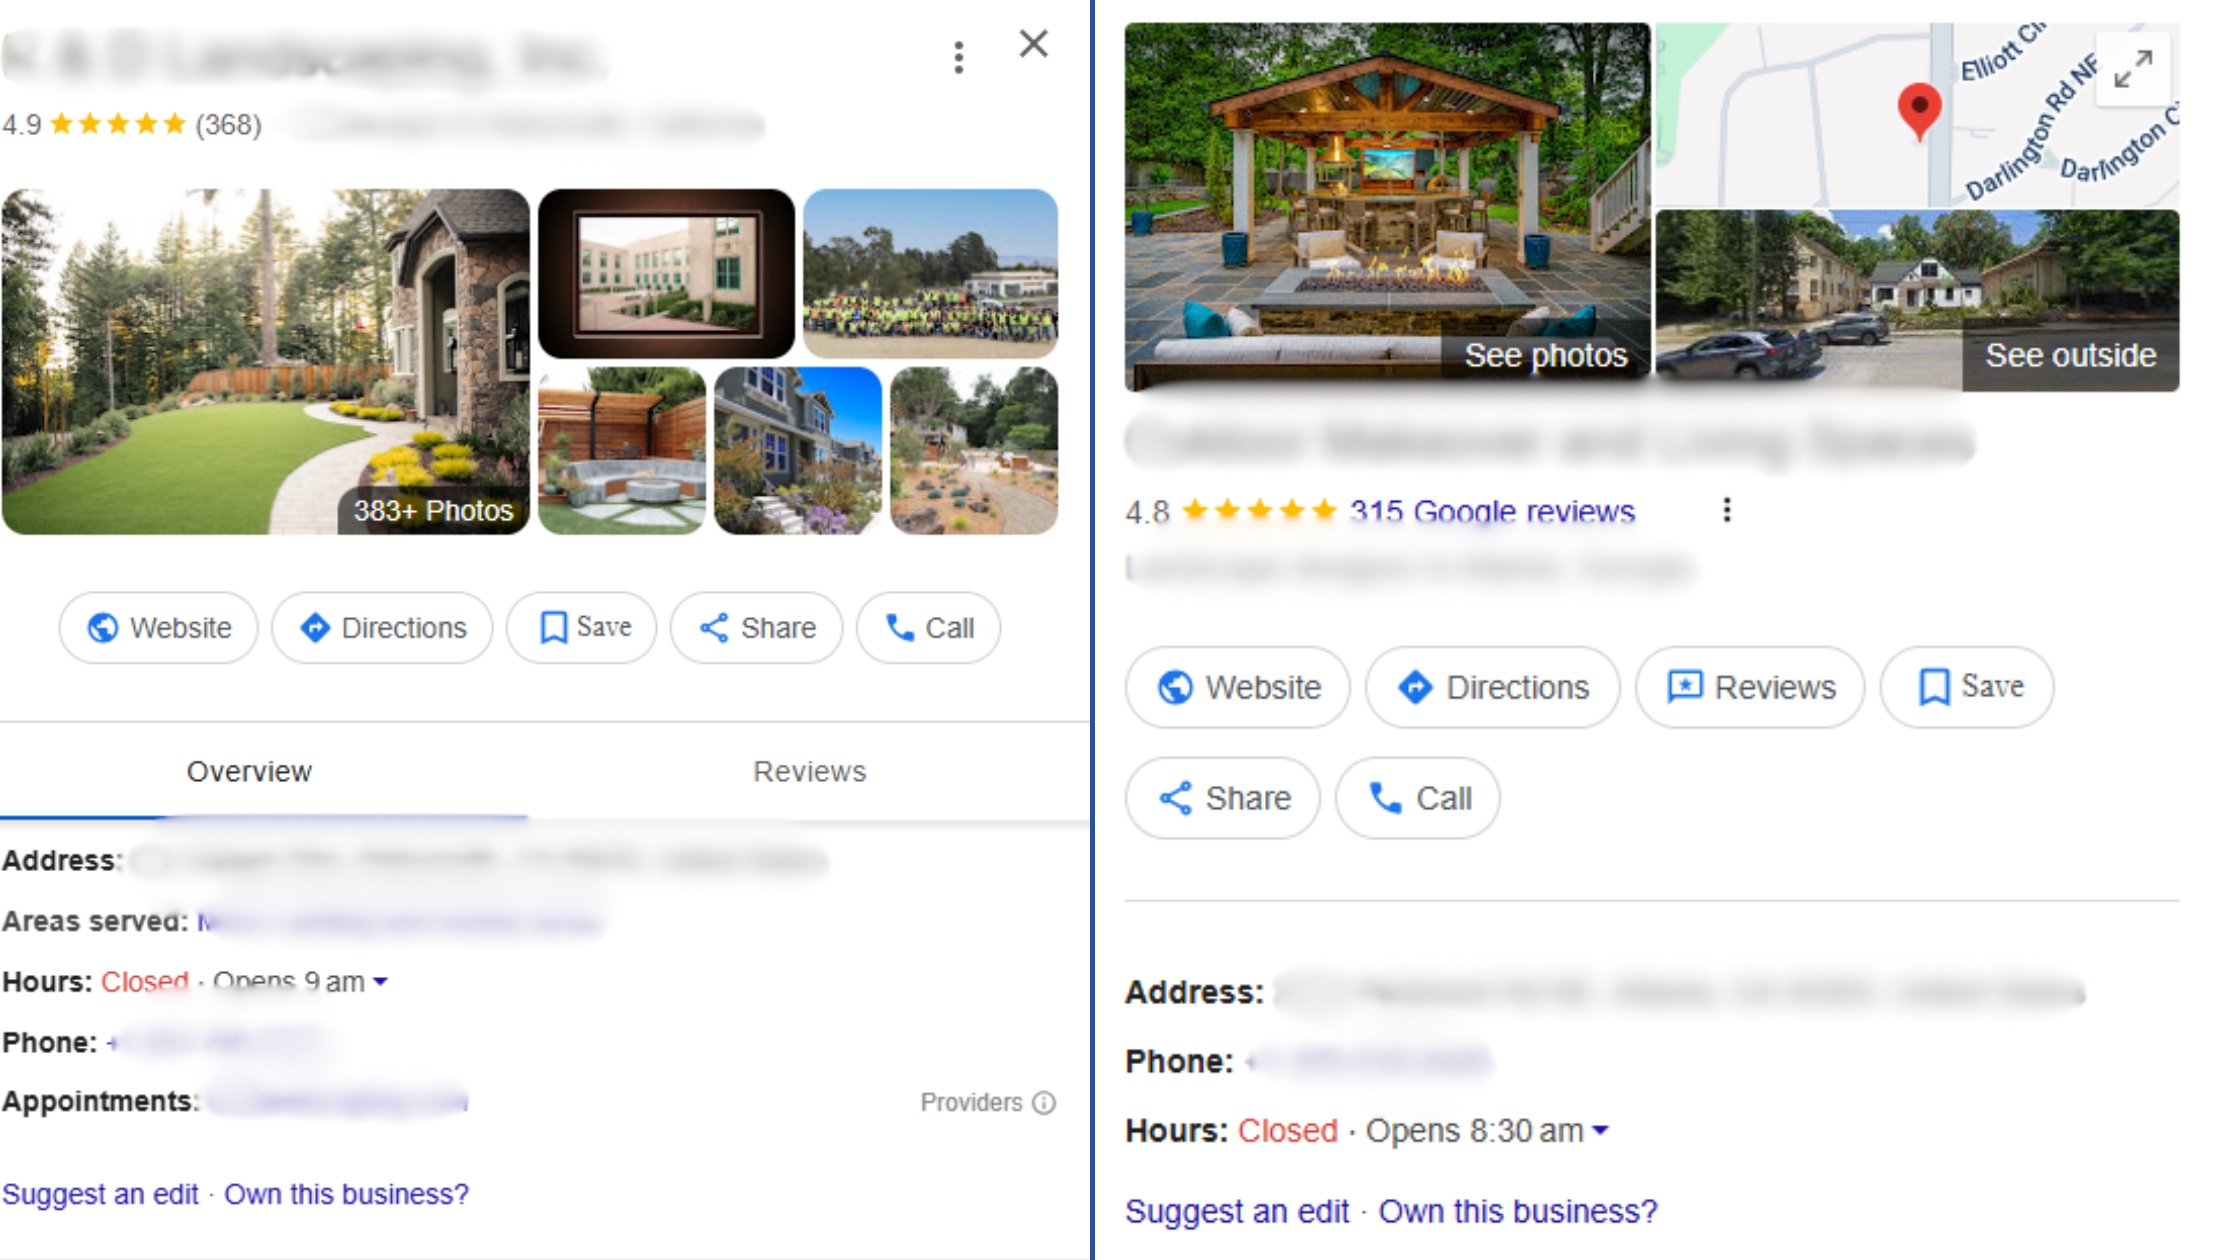Screen dimensions: 2240x1260
Task: Open the three-dot menu next to reviews
Action: 1726,510
